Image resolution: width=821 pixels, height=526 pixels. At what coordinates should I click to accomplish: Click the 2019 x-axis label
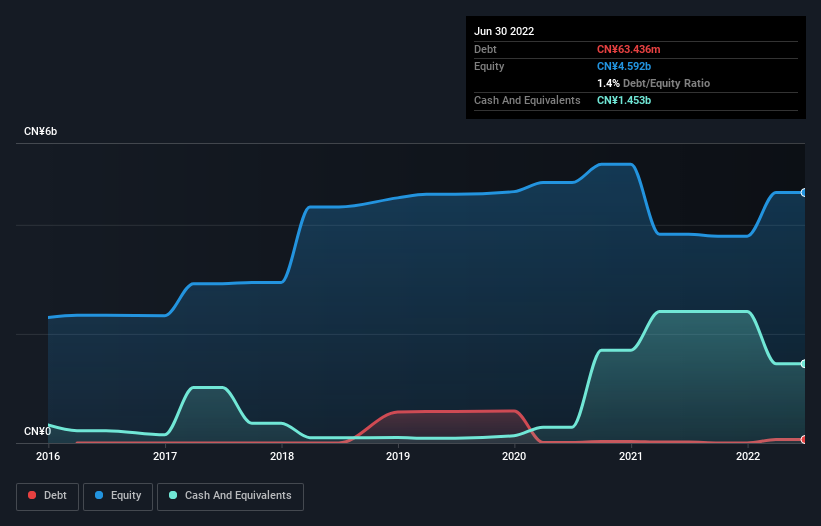[398, 456]
